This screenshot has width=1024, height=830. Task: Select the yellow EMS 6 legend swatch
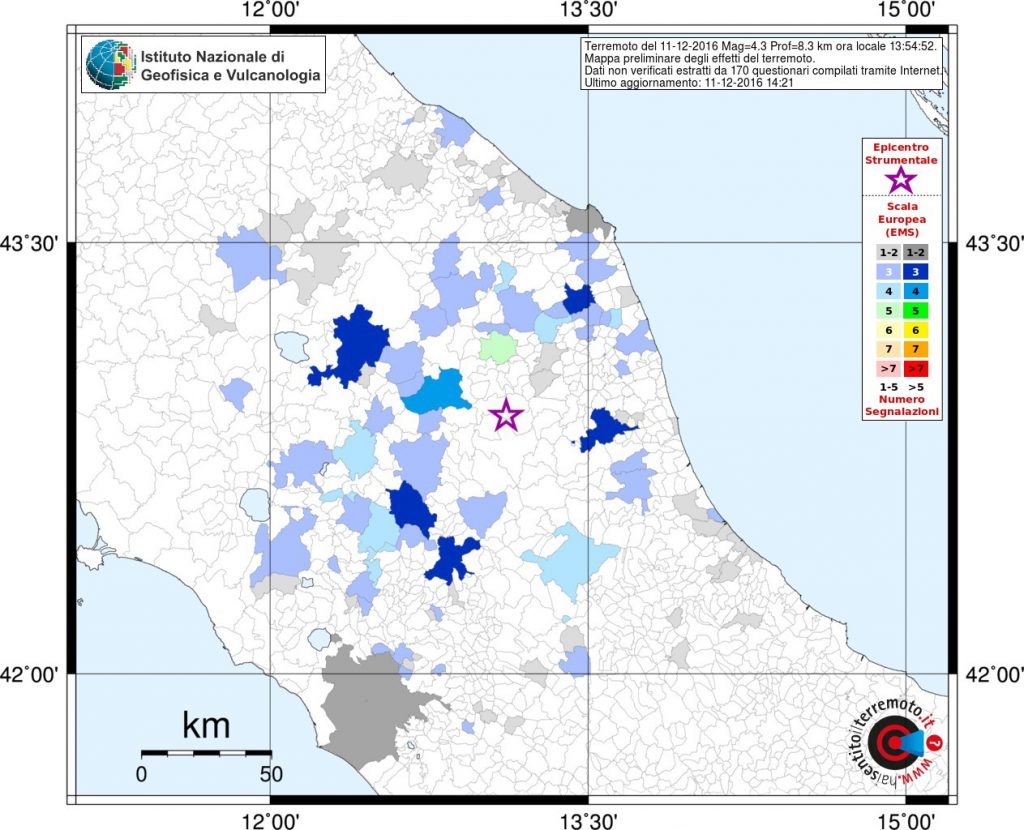coord(916,330)
